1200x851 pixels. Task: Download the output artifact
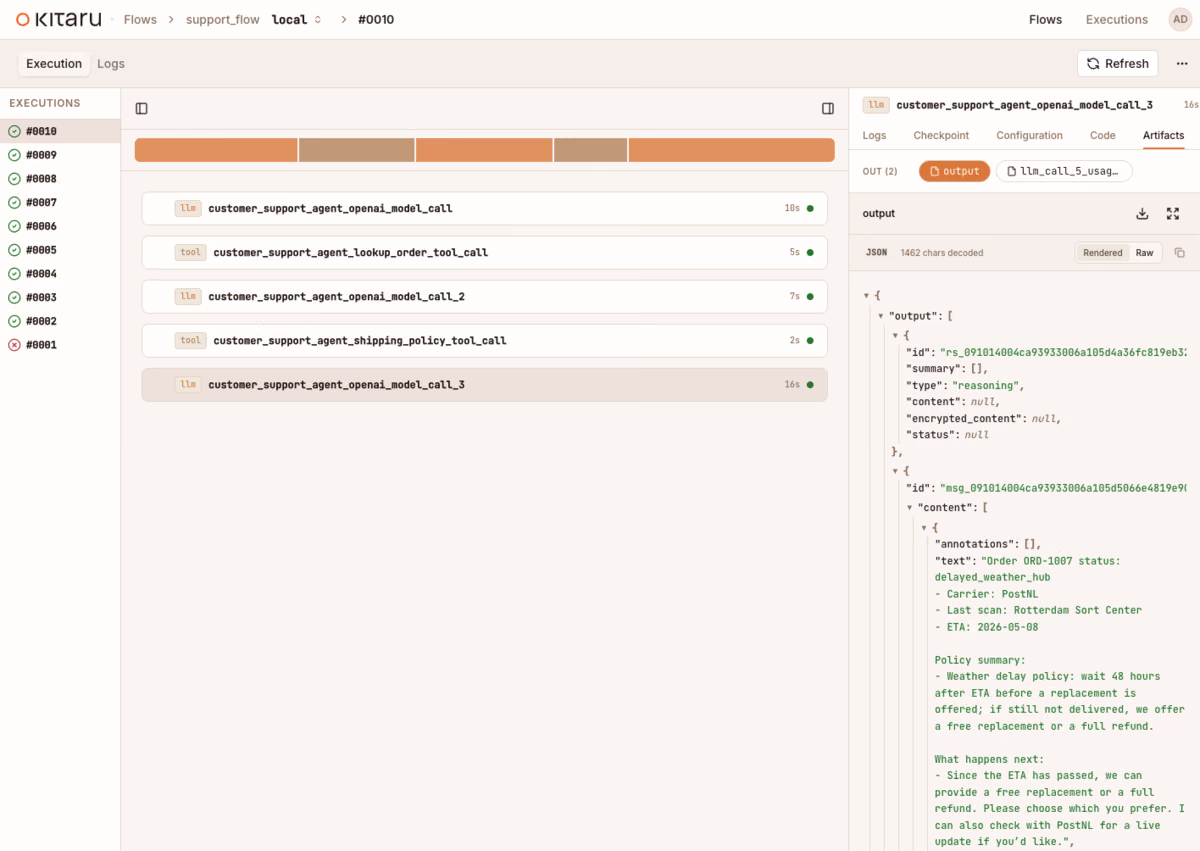point(1142,214)
